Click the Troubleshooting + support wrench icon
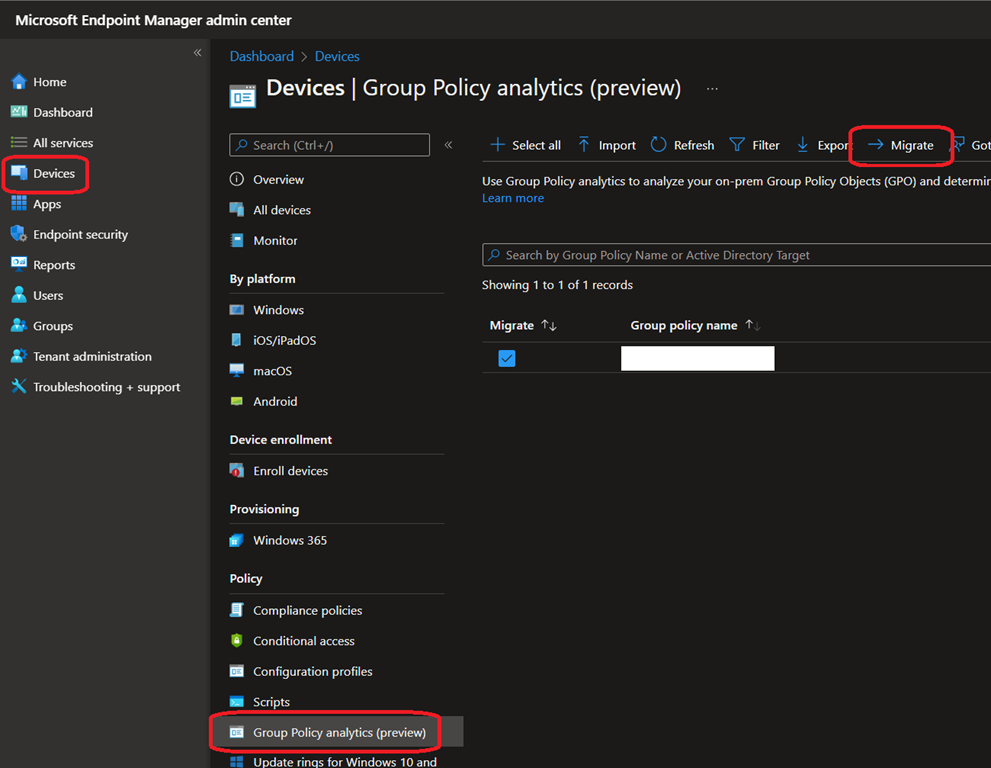The image size is (991, 768). click(18, 387)
